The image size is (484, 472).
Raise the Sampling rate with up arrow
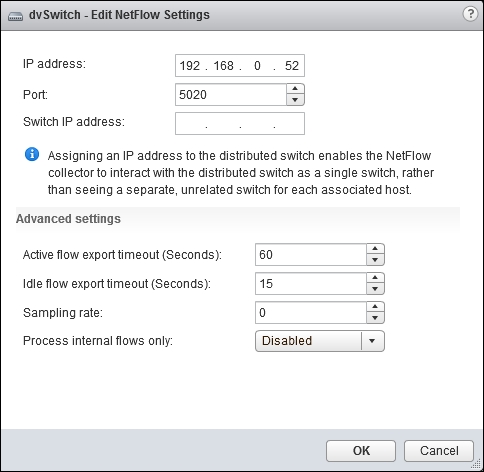click(x=375, y=307)
